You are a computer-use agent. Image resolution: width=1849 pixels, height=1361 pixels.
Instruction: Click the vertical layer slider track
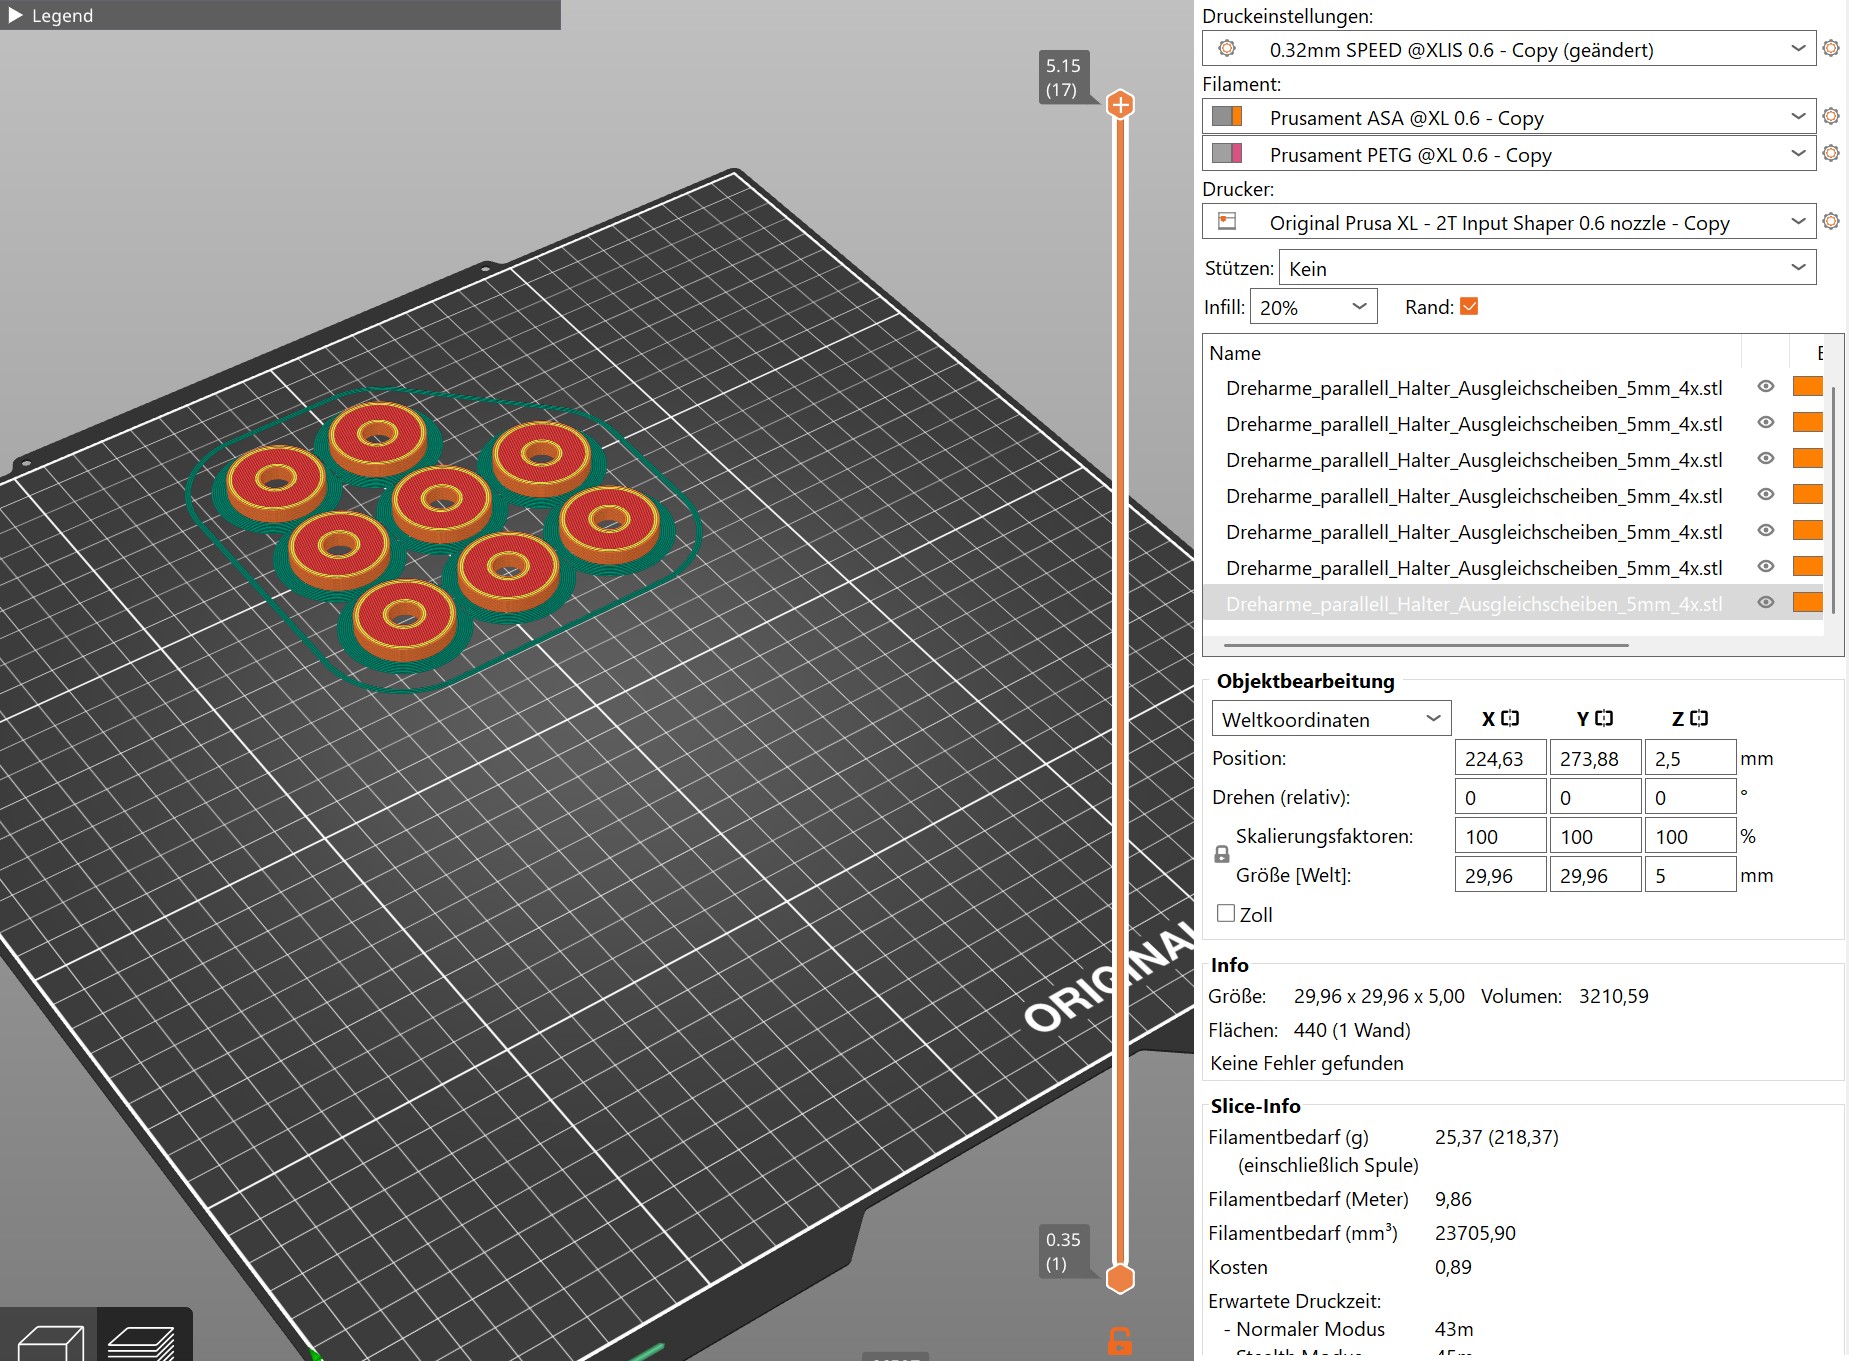pos(1120,690)
